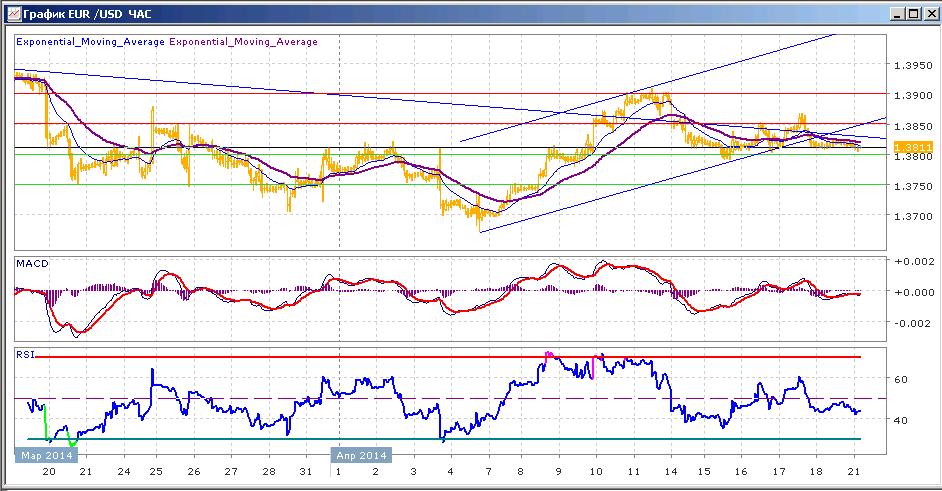Image resolution: width=942 pixels, height=491 pixels.
Task: Click the +0.002 MACD scale value
Action: [x=914, y=261]
